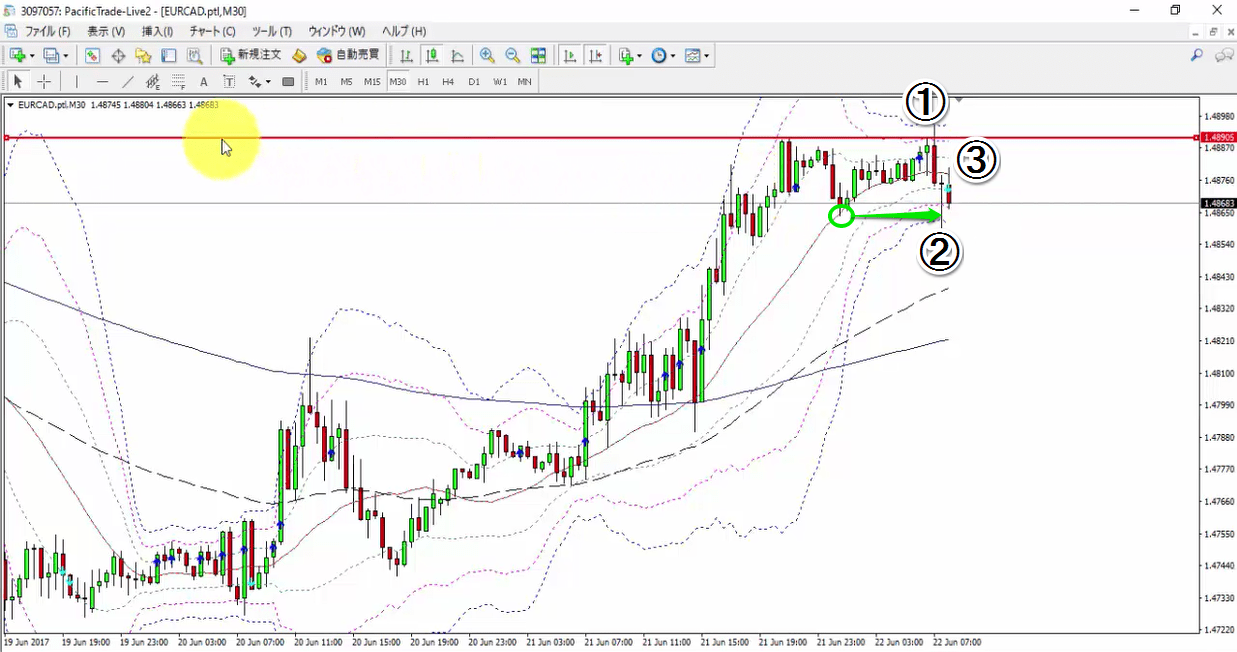The image size is (1237, 652).
Task: Click the Zoom In magnifier
Action: pyautogui.click(x=487, y=56)
